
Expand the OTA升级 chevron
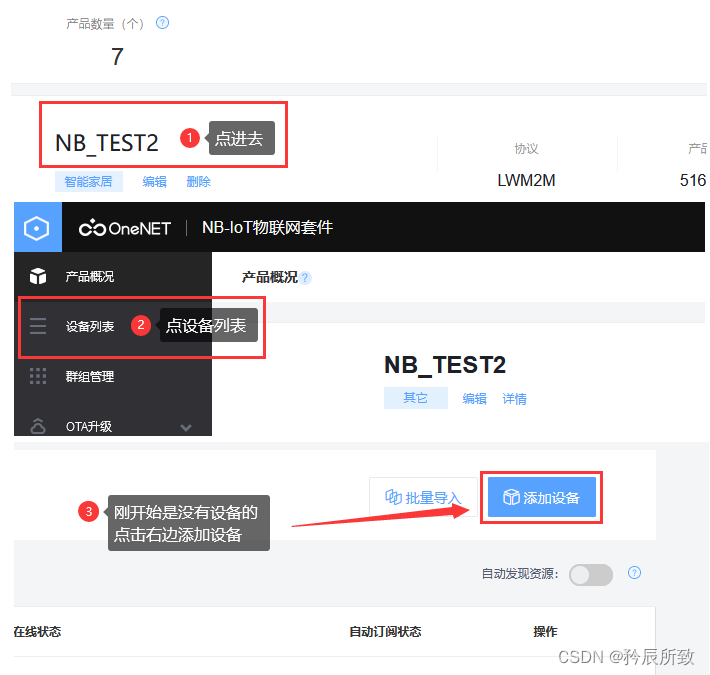[186, 427]
